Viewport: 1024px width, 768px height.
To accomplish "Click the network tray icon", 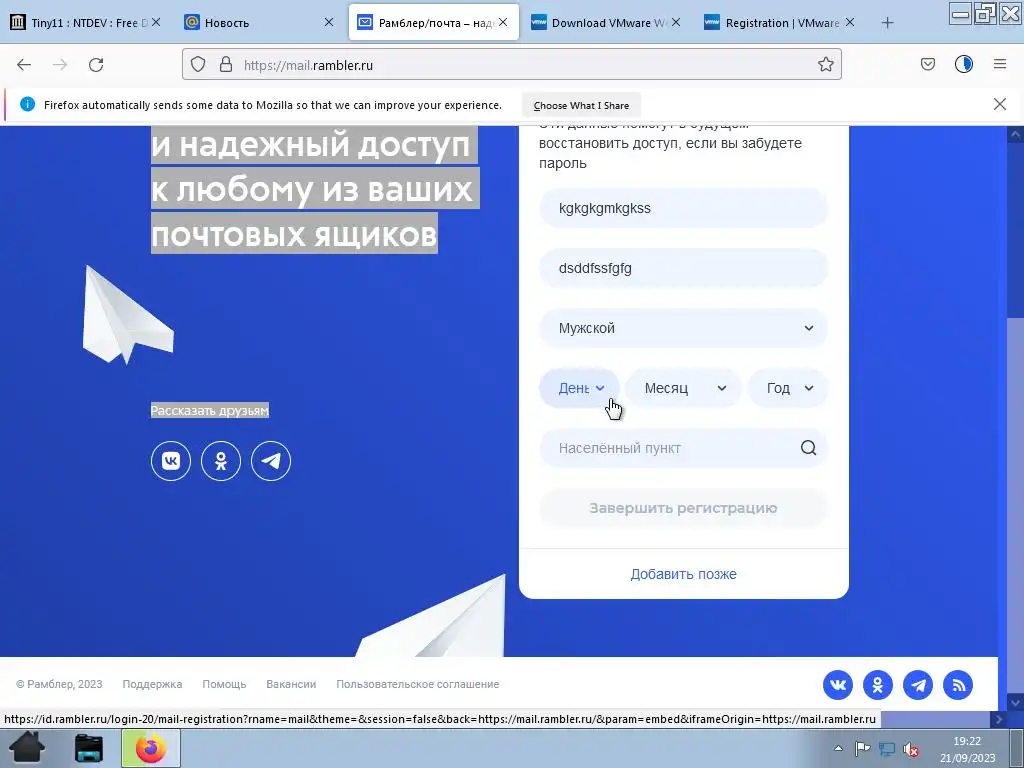I will (887, 749).
